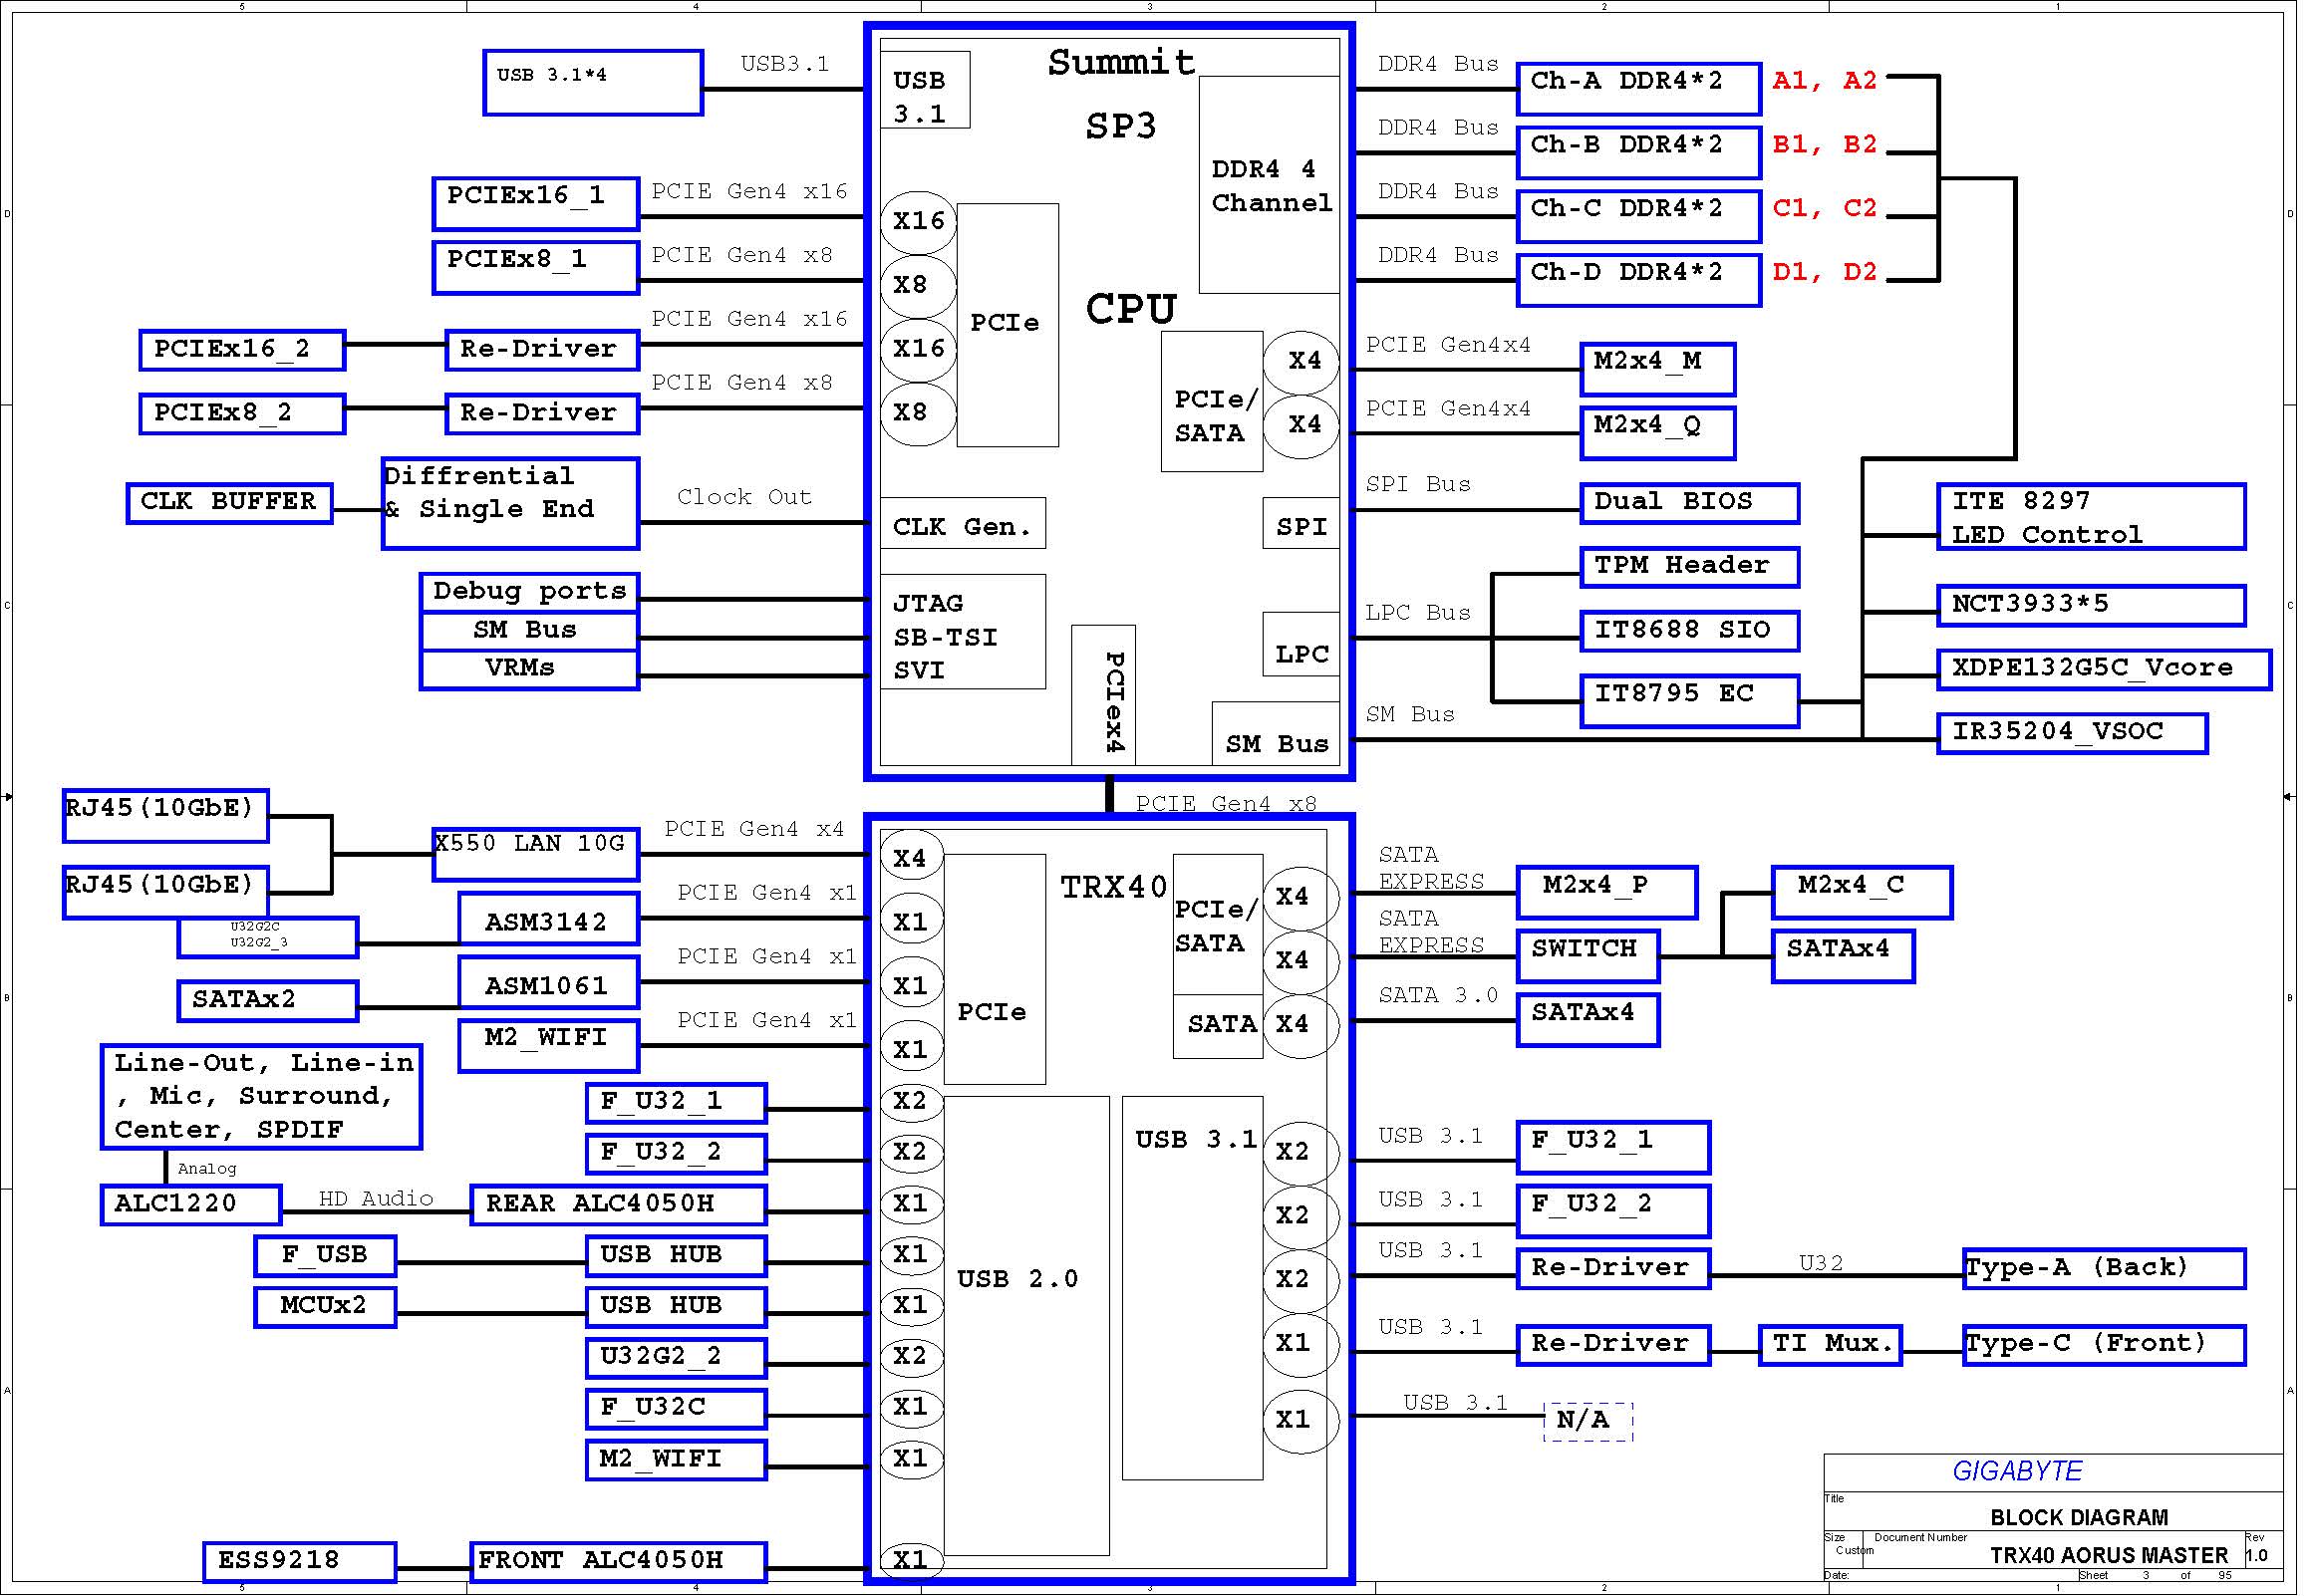
Task: Click the TRX40 AORUS MASTER document number
Action: point(2110,1557)
